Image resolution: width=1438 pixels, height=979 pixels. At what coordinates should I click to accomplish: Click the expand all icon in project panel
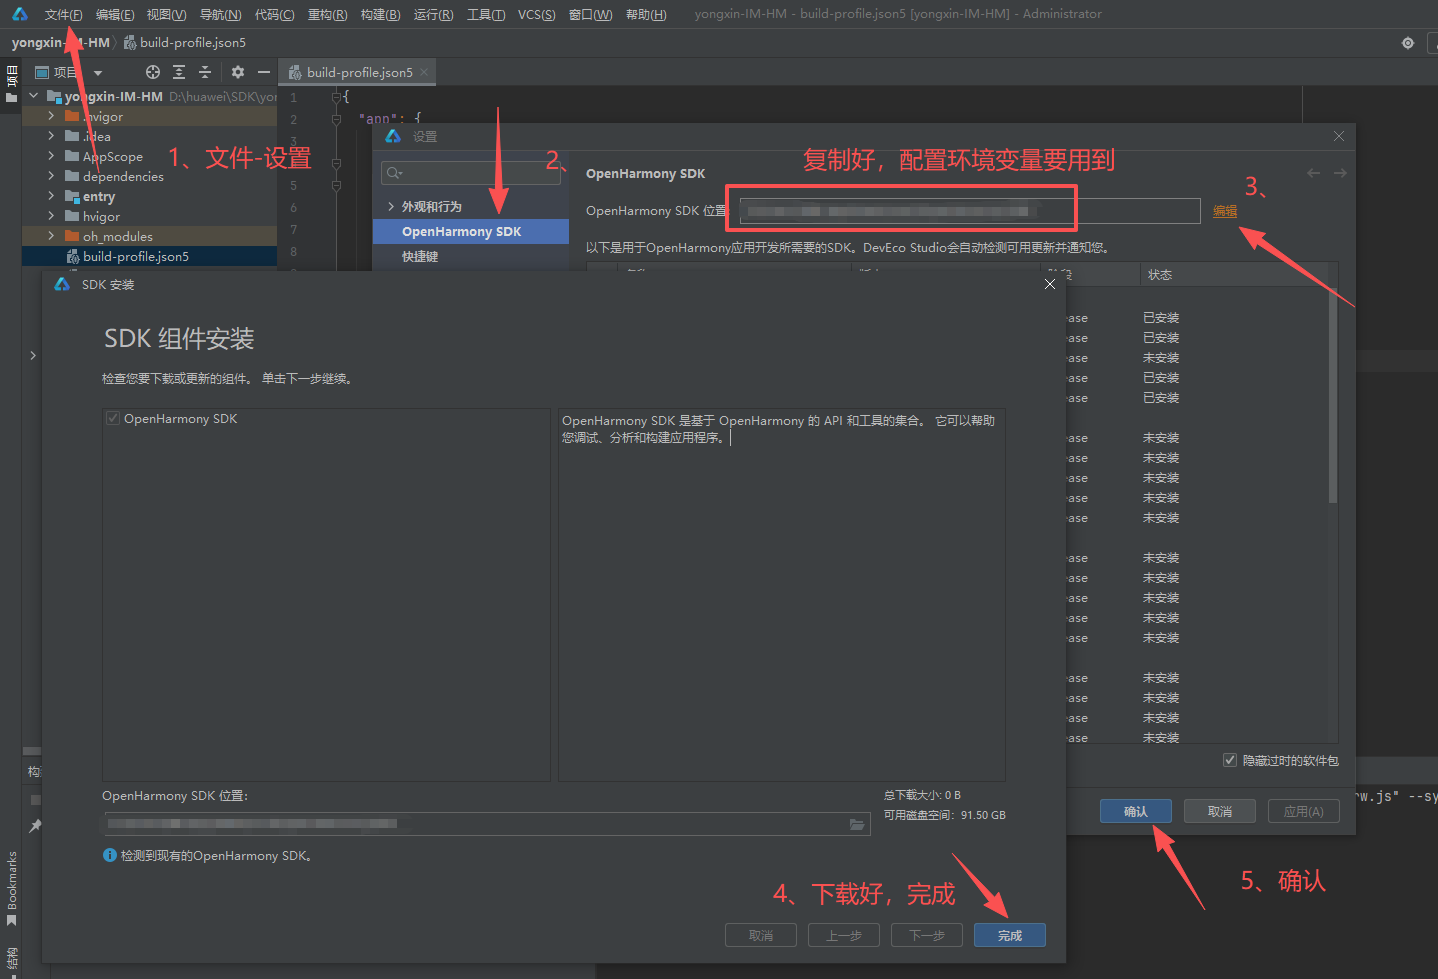point(179,72)
